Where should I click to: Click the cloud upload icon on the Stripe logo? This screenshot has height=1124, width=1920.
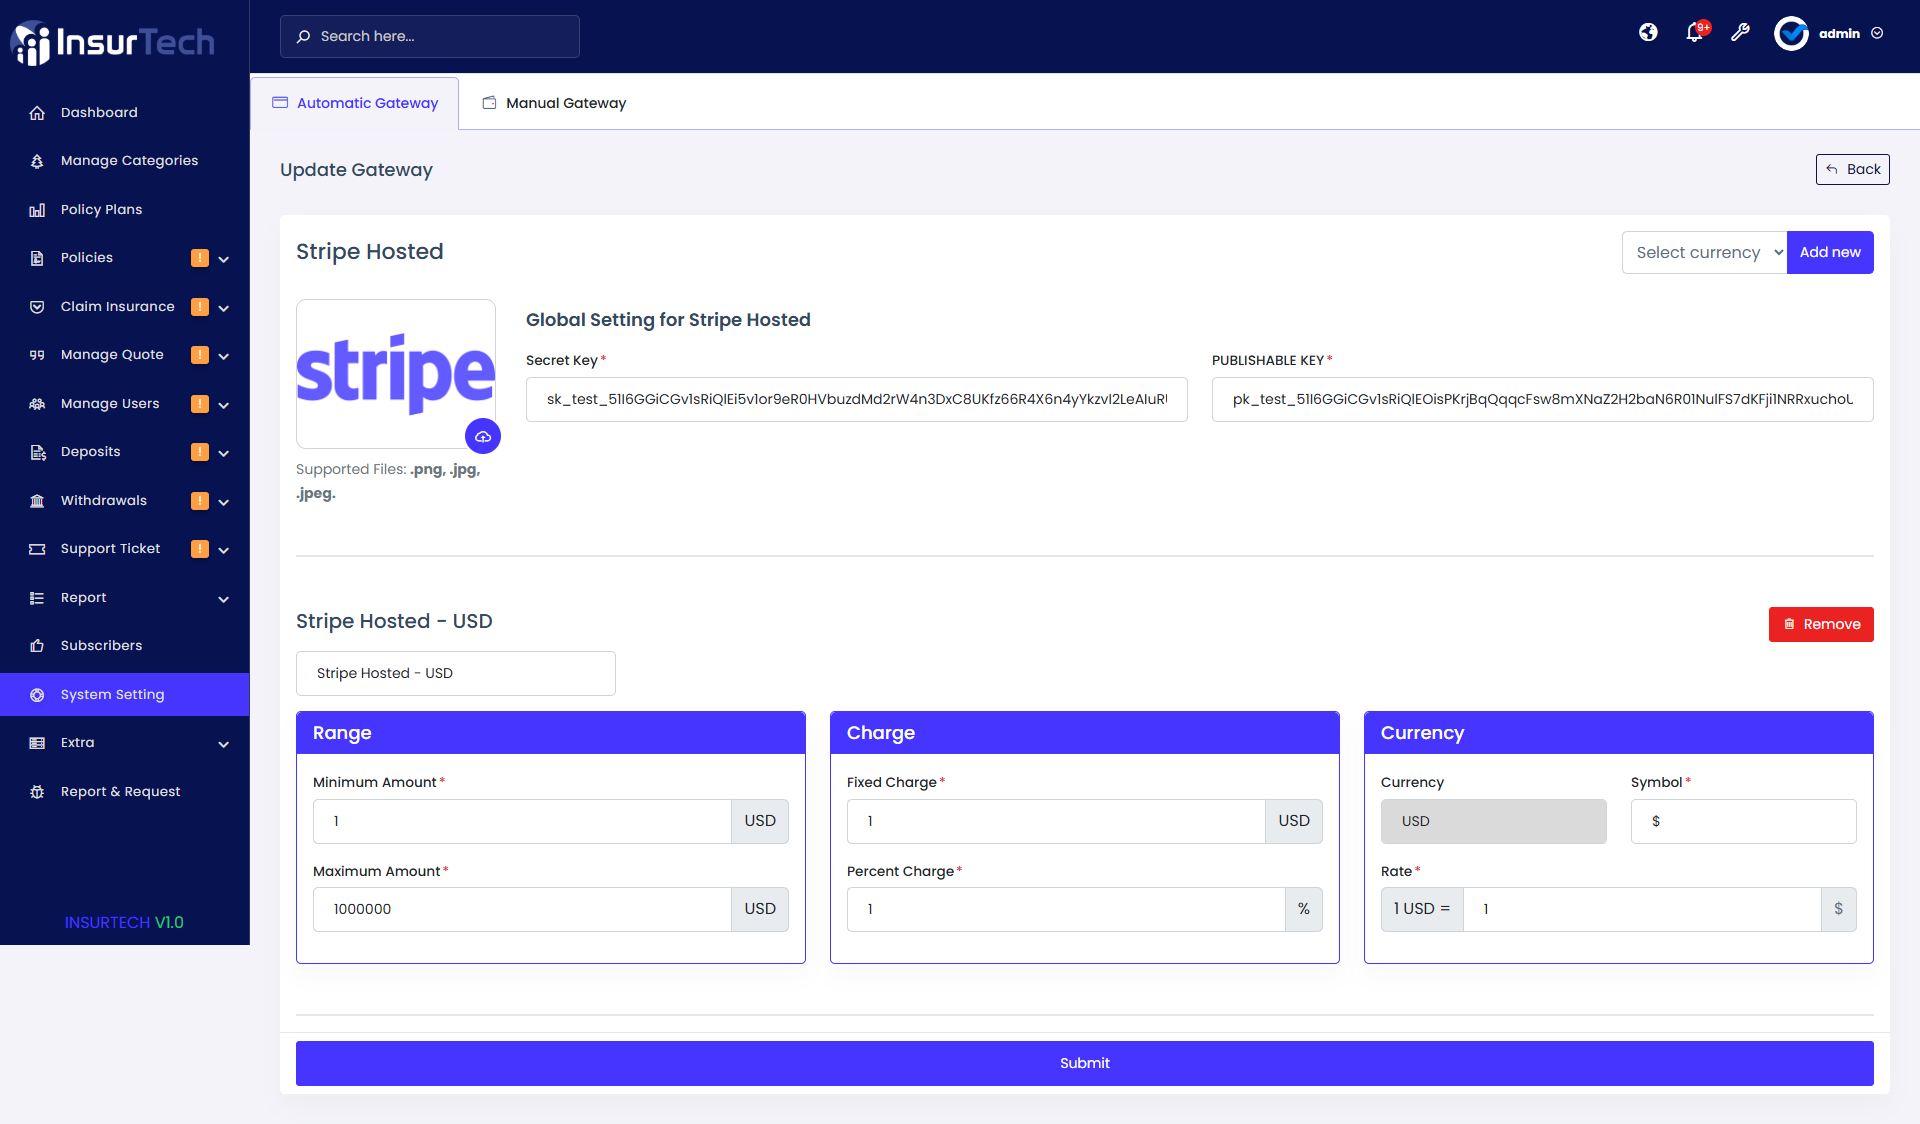coord(483,436)
